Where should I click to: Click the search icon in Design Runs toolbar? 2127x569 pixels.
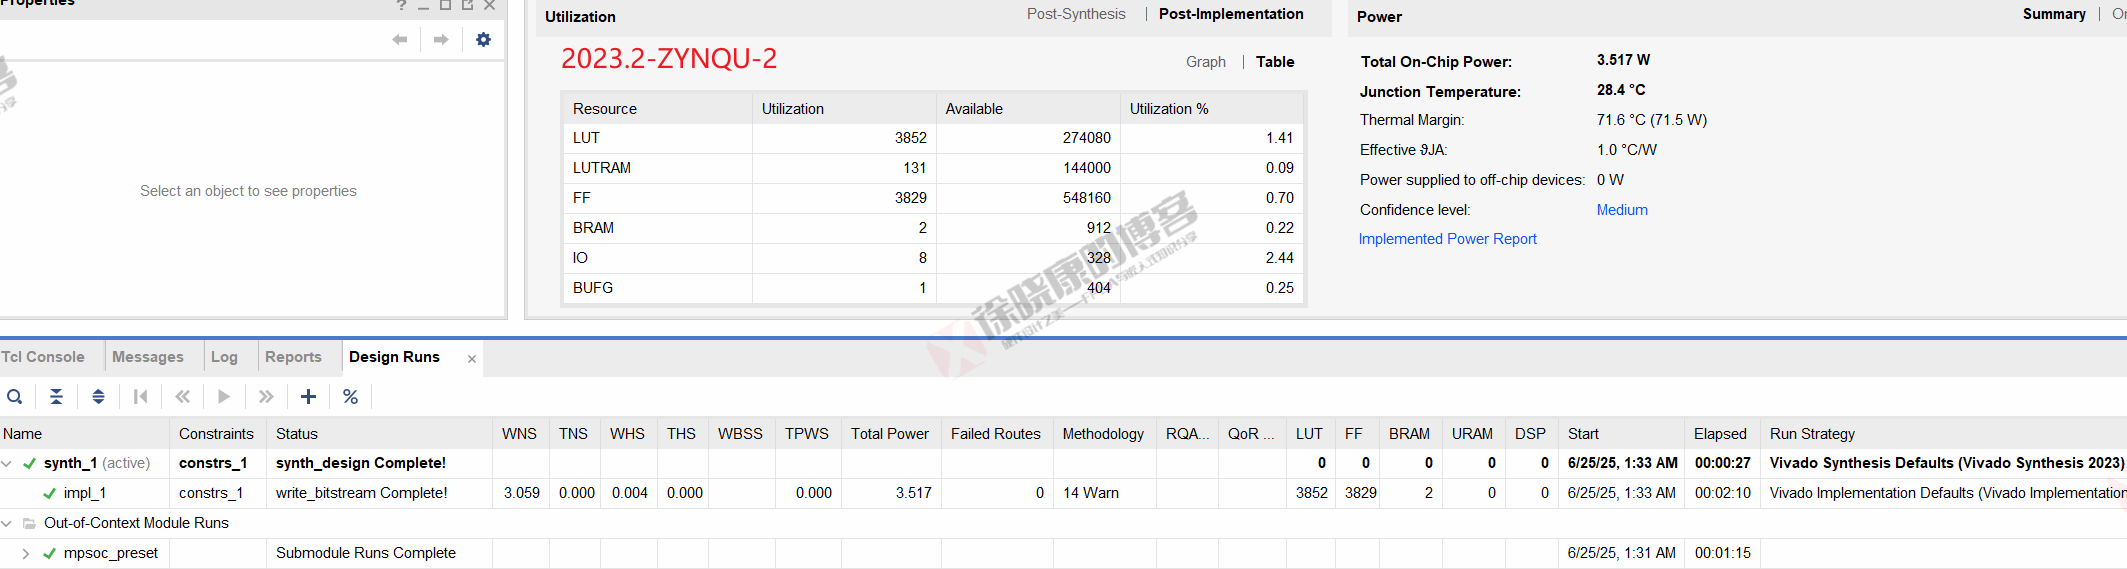14,397
